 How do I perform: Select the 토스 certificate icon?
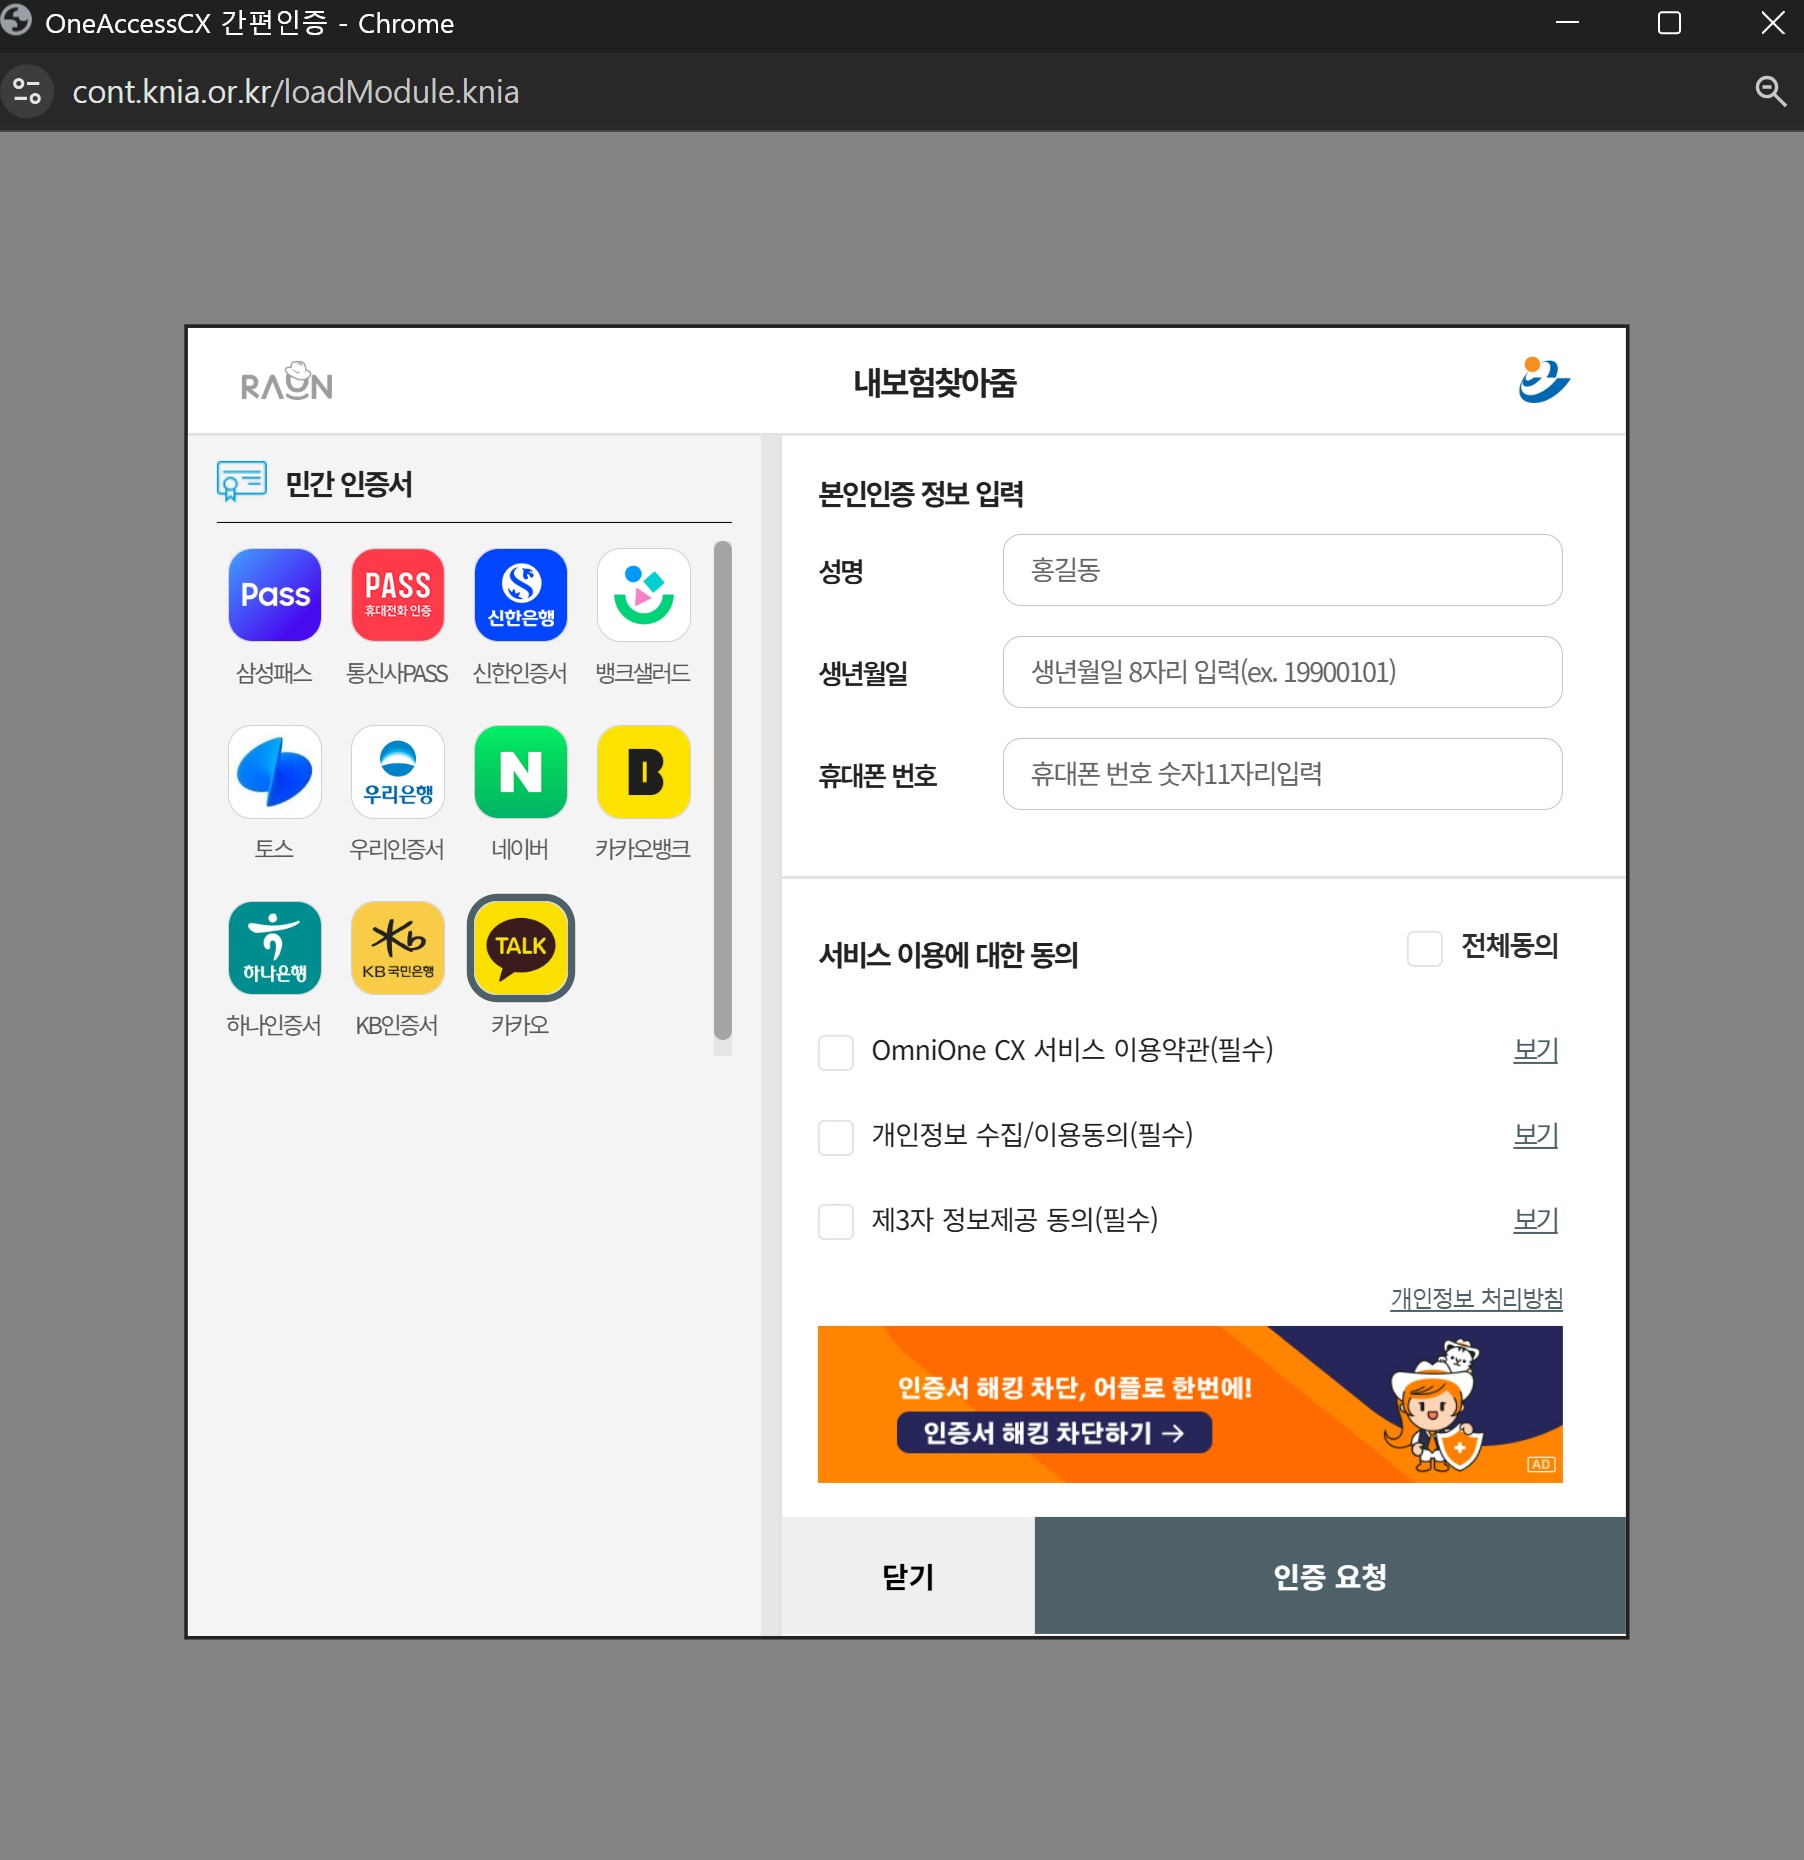pyautogui.click(x=275, y=772)
